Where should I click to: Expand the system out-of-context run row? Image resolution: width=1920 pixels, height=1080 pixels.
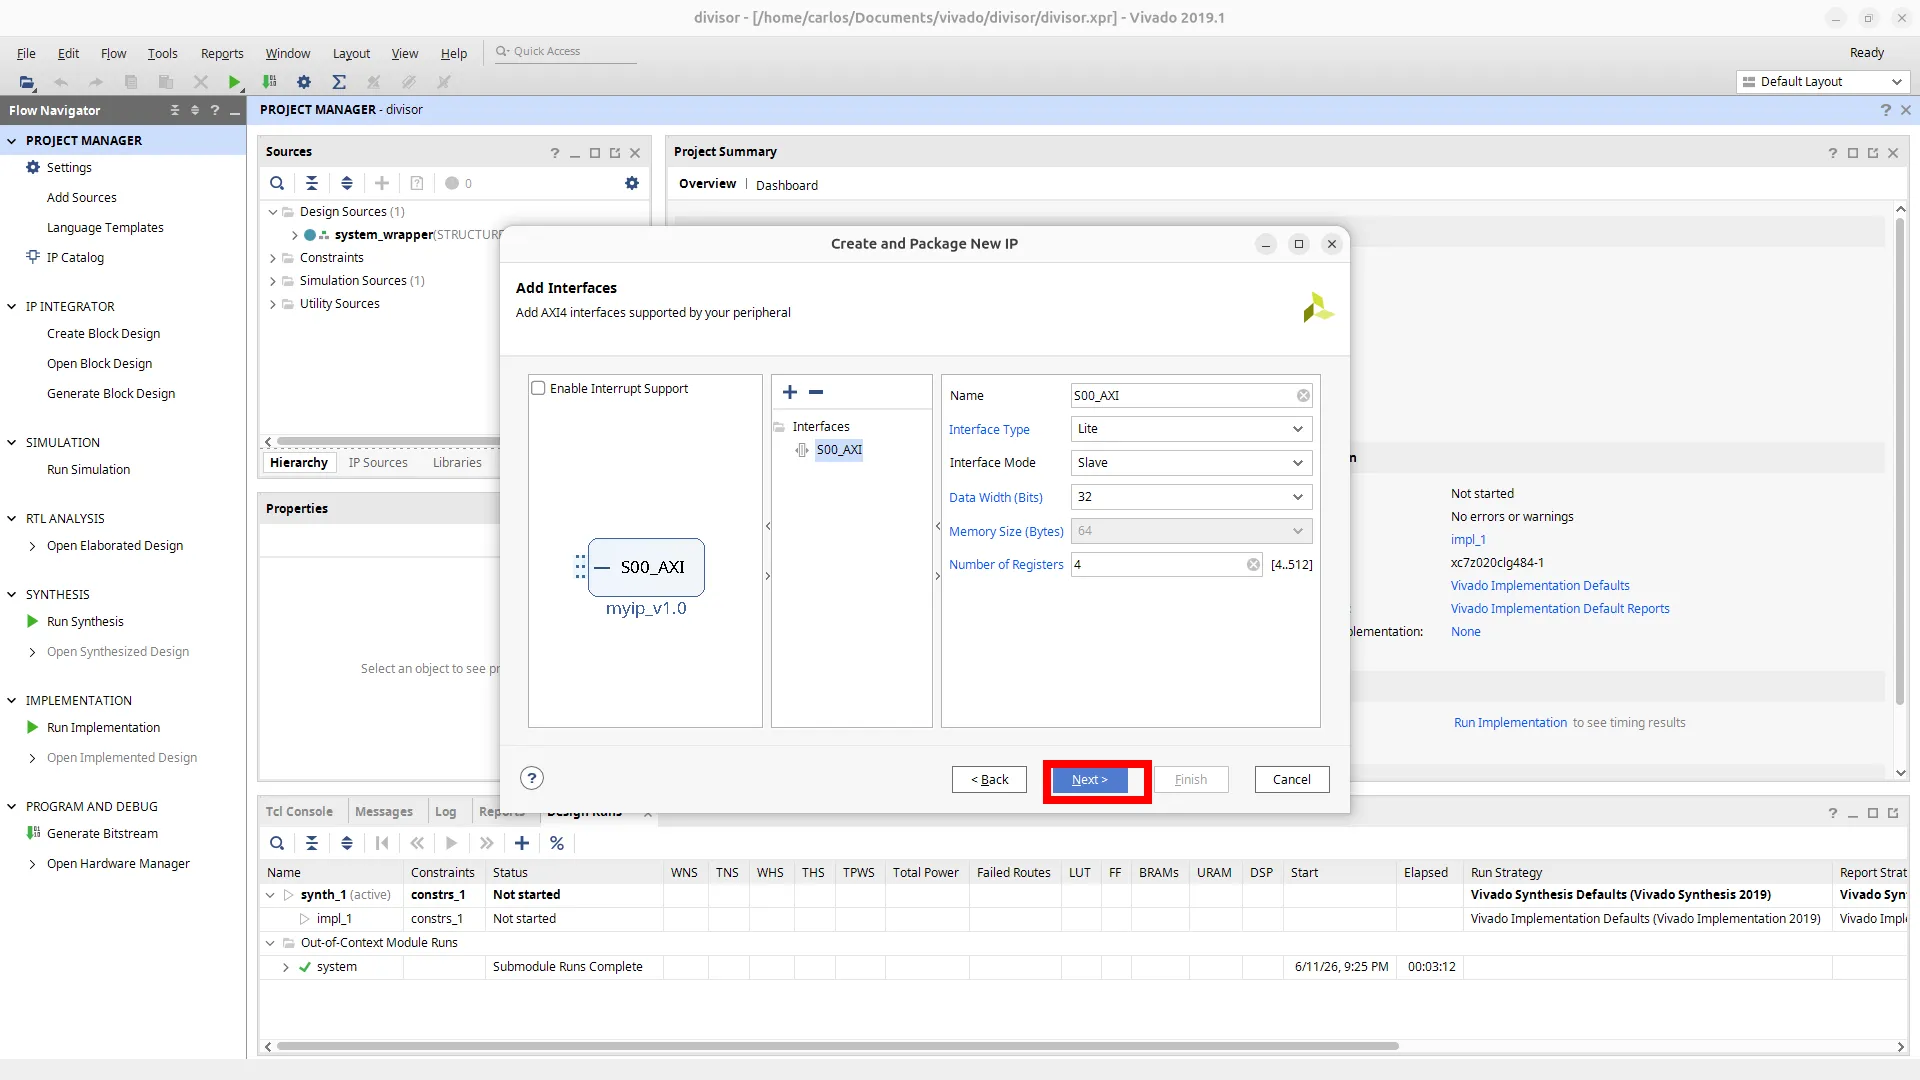point(286,967)
